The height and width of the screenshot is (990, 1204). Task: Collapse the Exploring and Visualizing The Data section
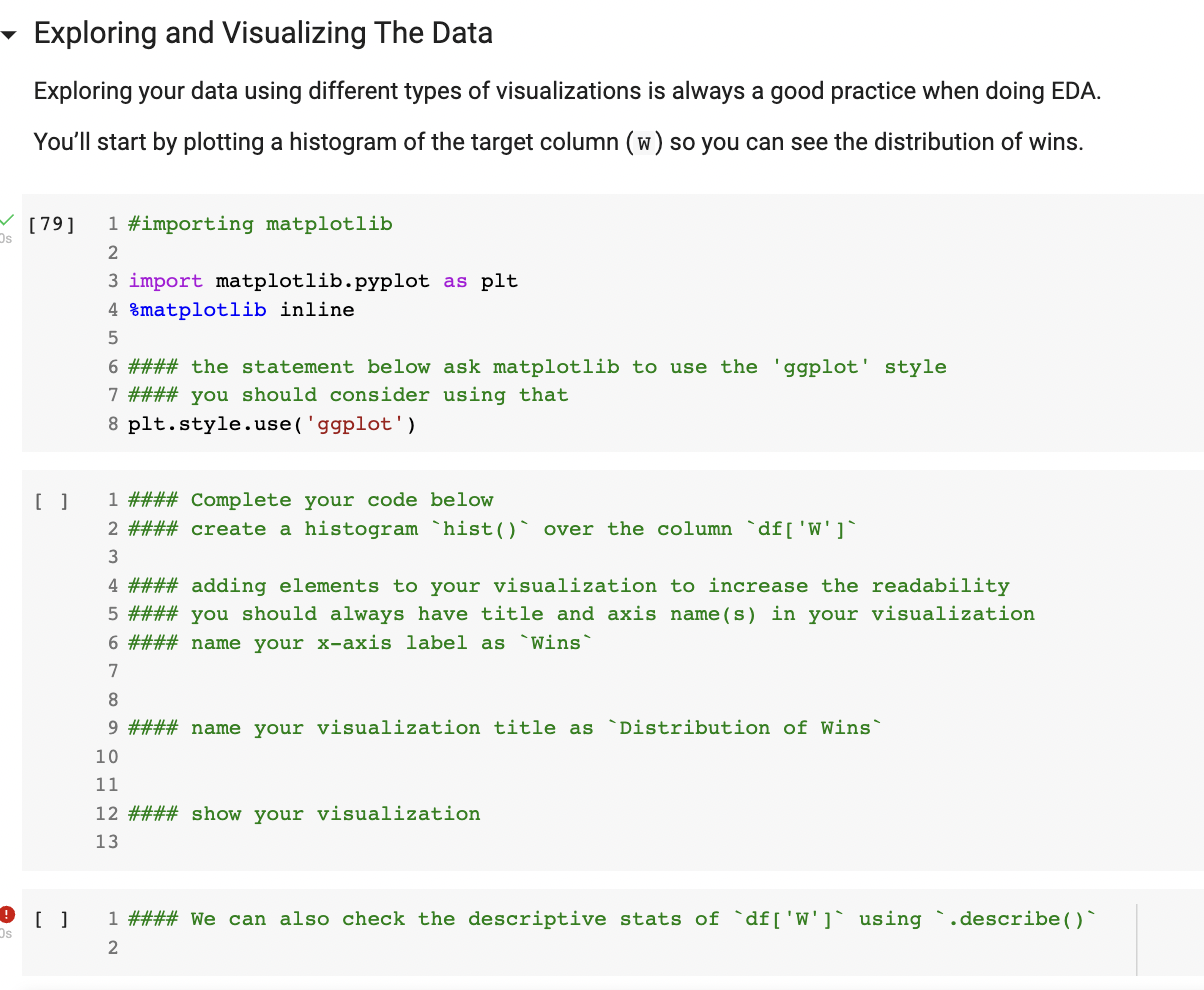point(10,32)
